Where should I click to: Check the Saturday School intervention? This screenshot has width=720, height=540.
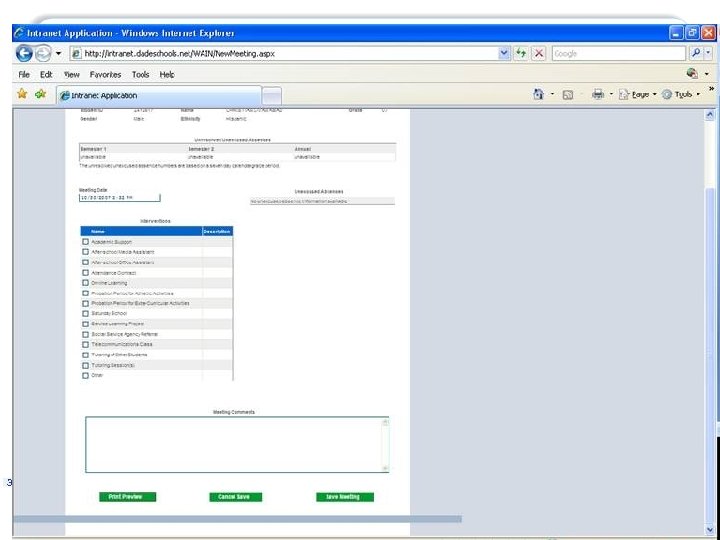coord(85,313)
